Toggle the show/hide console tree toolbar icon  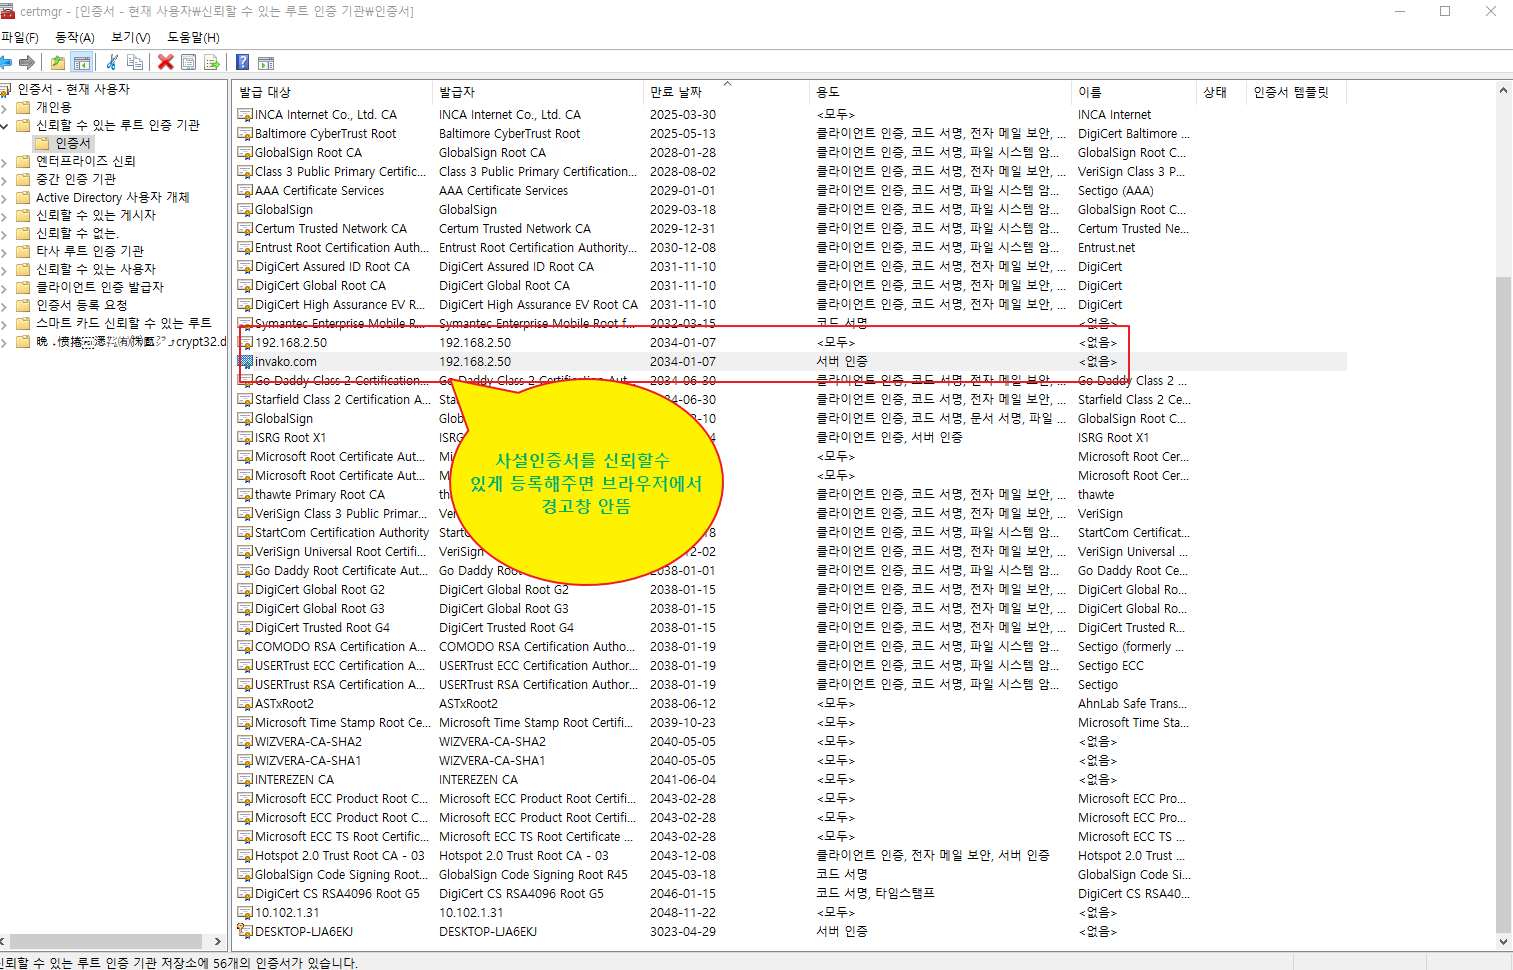click(82, 62)
